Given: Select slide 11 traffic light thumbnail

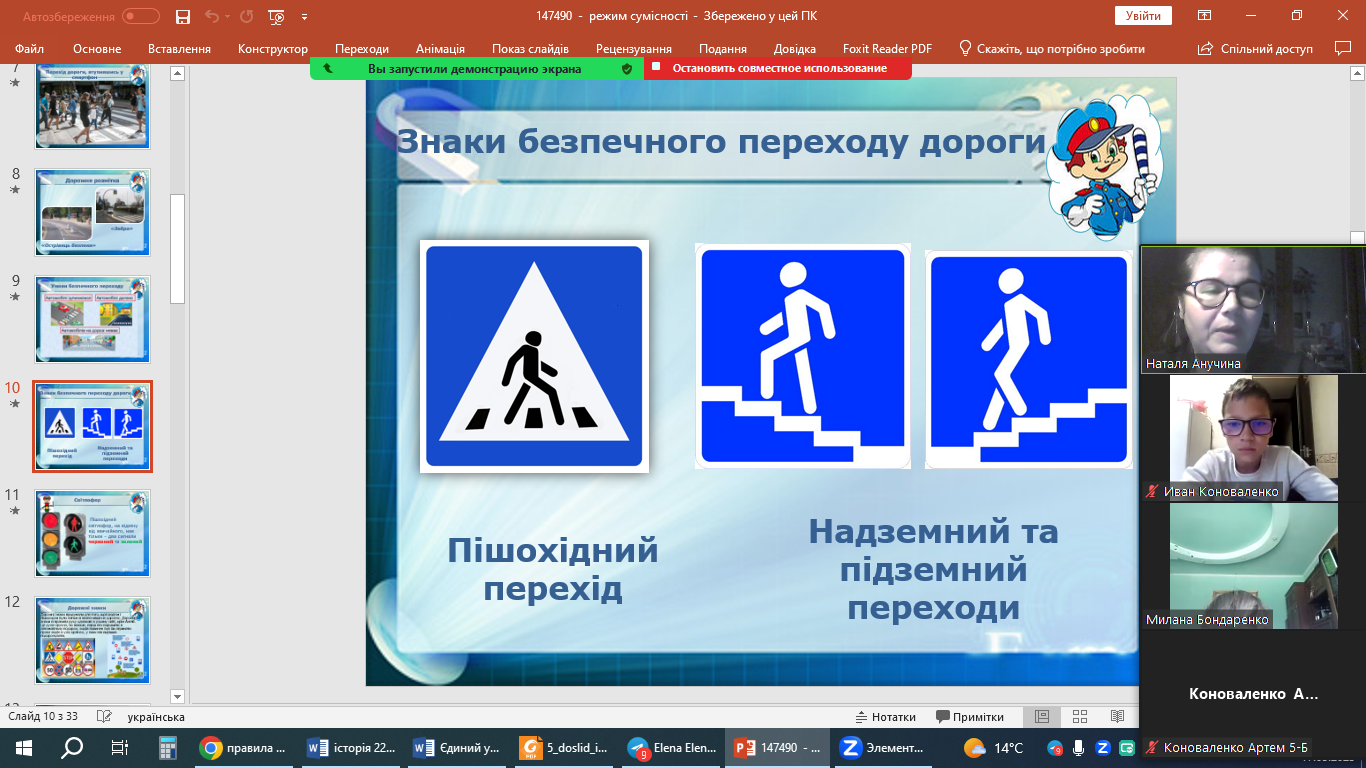Looking at the screenshot, I should tap(92, 533).
